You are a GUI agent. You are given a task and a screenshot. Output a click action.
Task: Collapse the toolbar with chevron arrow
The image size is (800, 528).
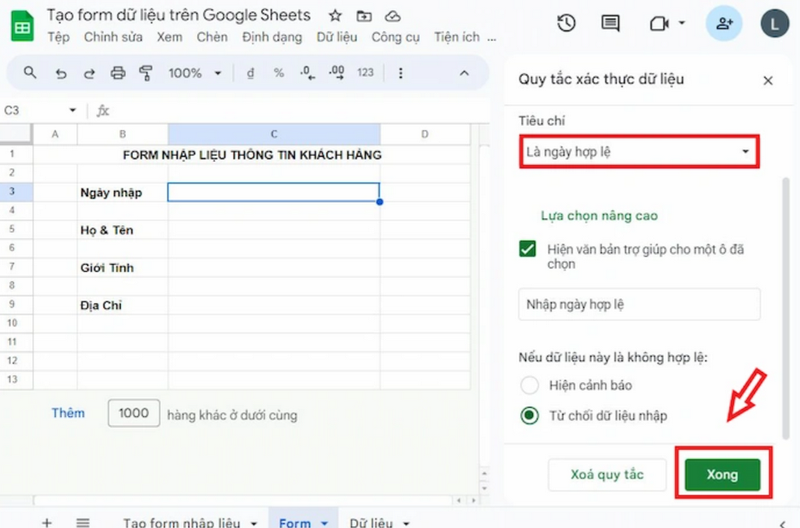[x=464, y=73]
